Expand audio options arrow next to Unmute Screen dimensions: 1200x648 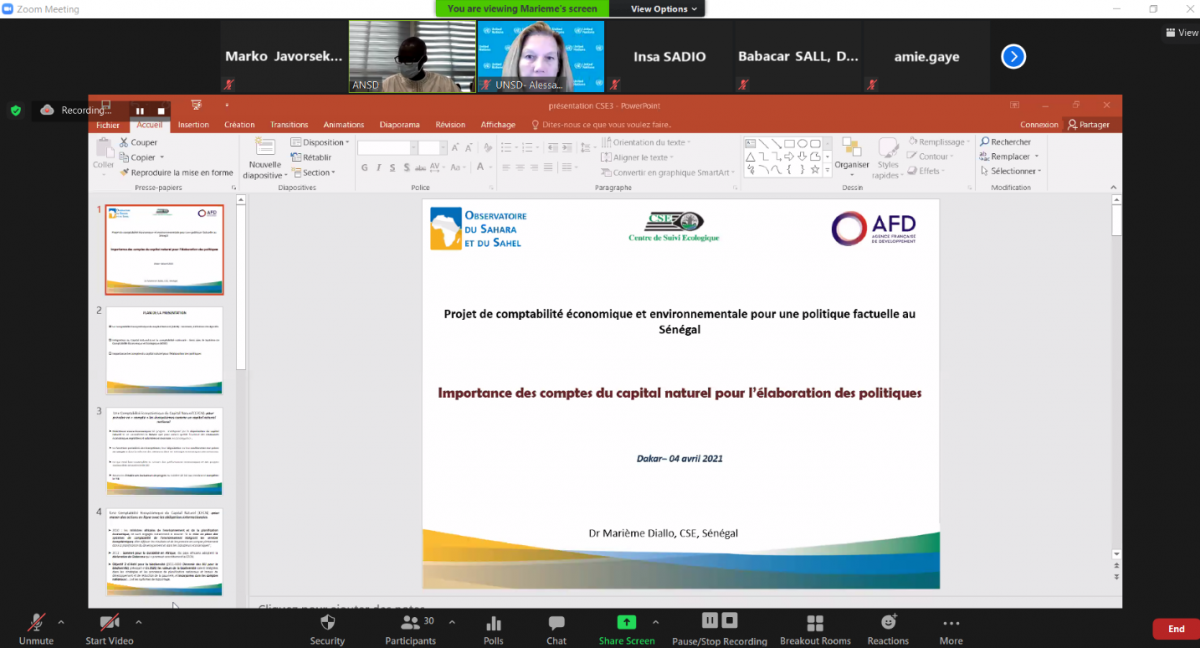coord(60,621)
